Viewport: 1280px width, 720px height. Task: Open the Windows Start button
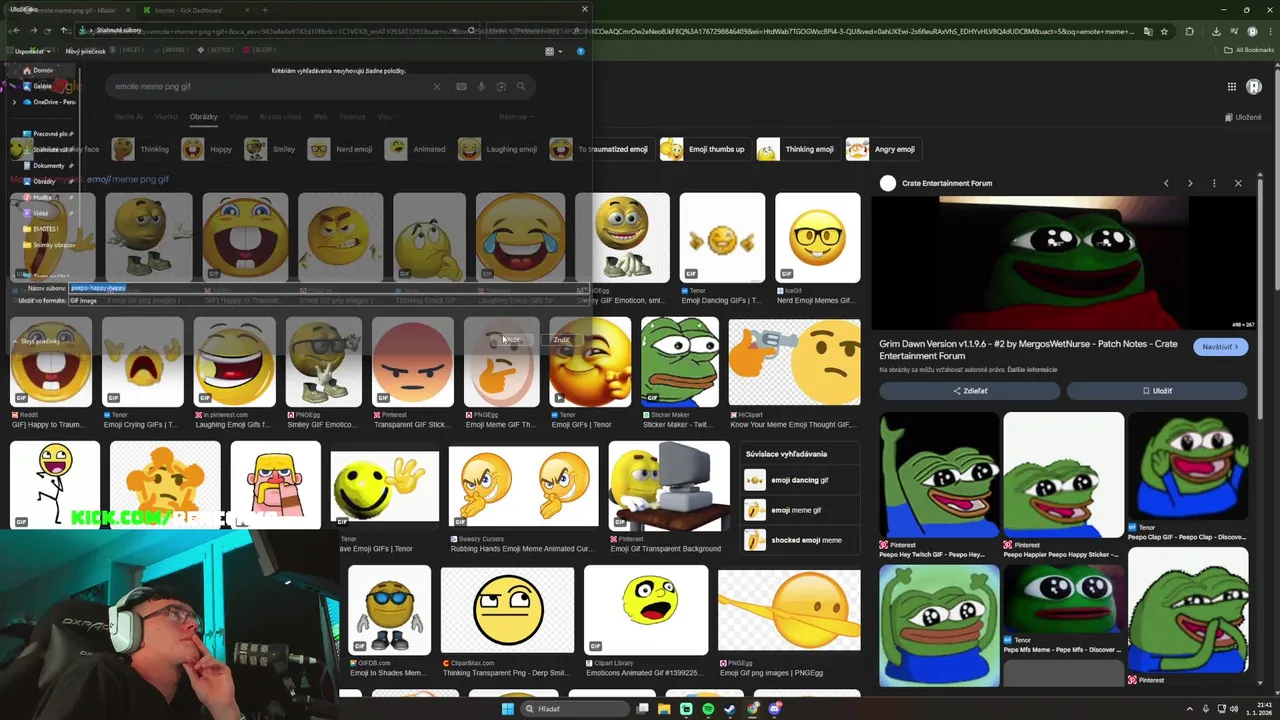[x=507, y=709]
